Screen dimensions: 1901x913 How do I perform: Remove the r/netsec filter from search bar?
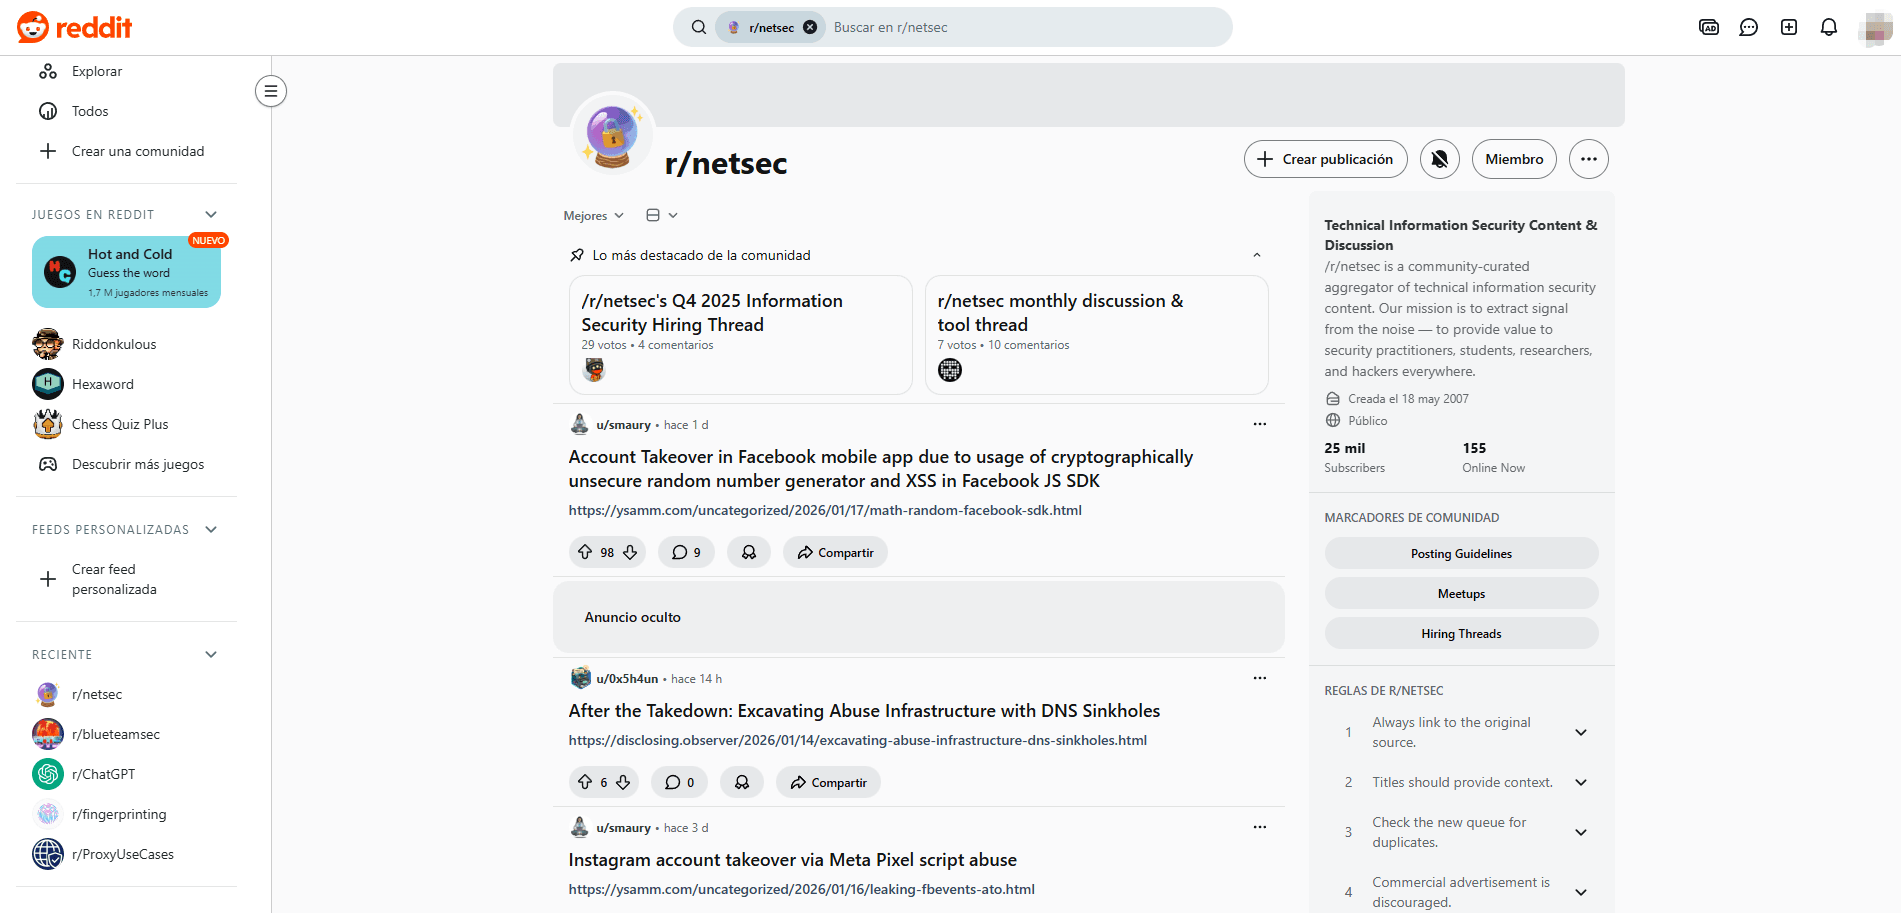pos(810,27)
